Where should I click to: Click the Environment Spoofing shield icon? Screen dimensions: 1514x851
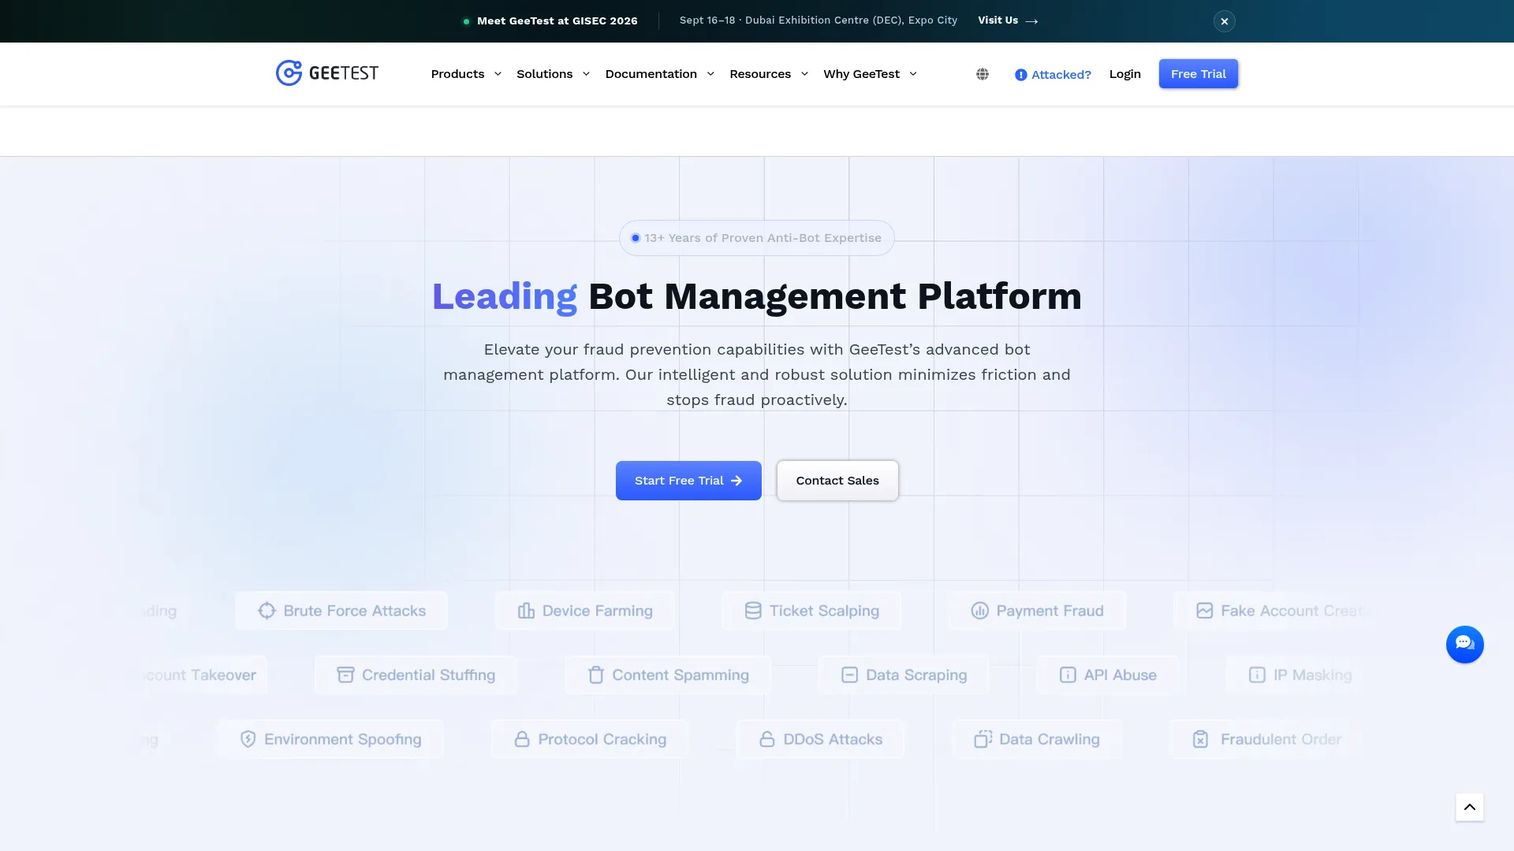(x=248, y=739)
